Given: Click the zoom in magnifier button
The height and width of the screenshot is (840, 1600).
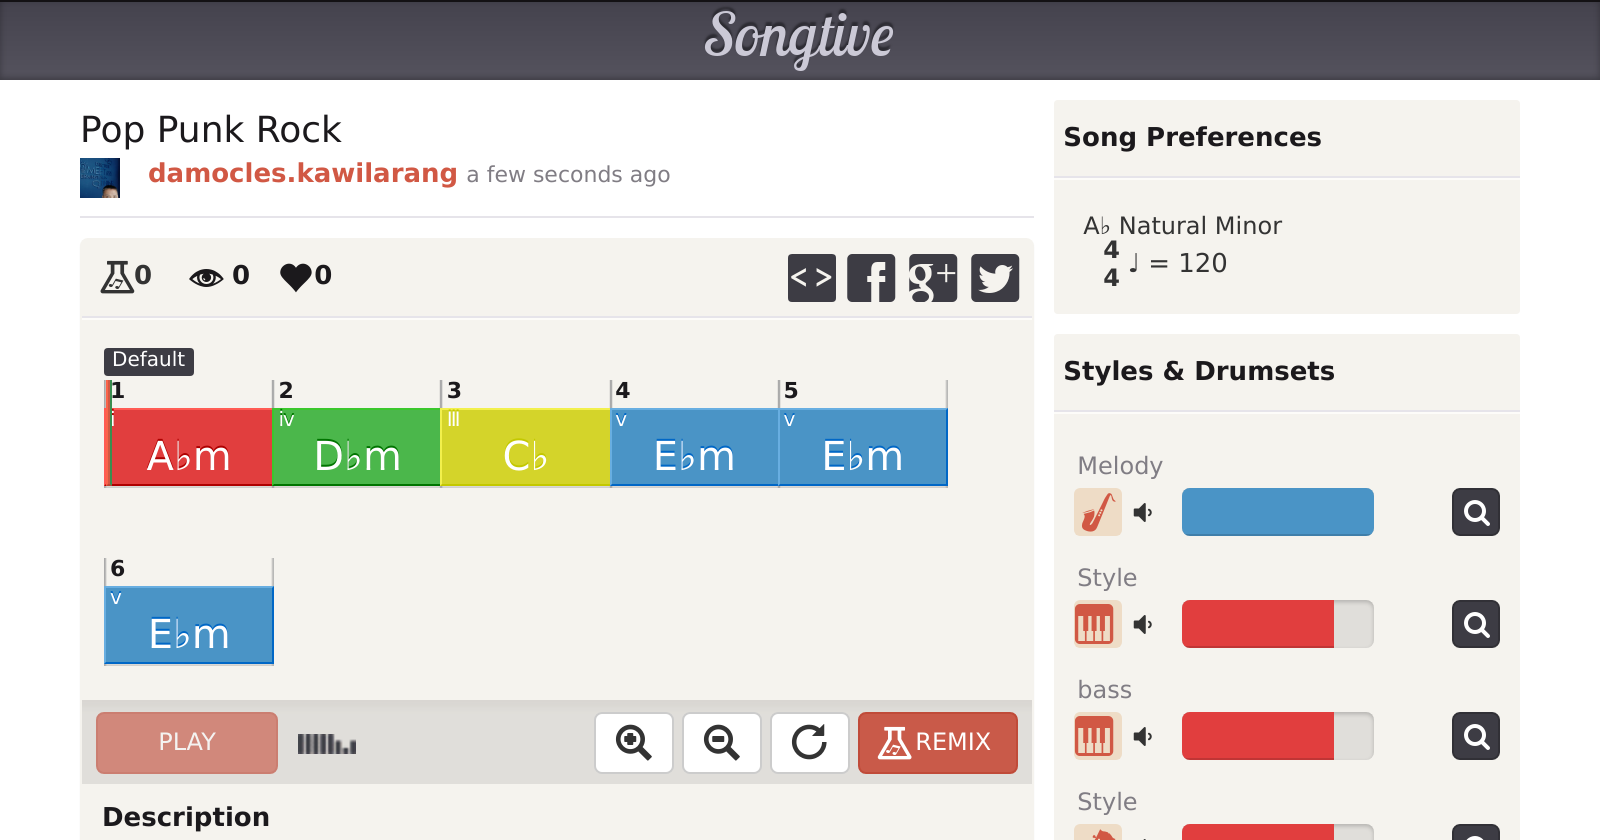Looking at the screenshot, I should (634, 743).
